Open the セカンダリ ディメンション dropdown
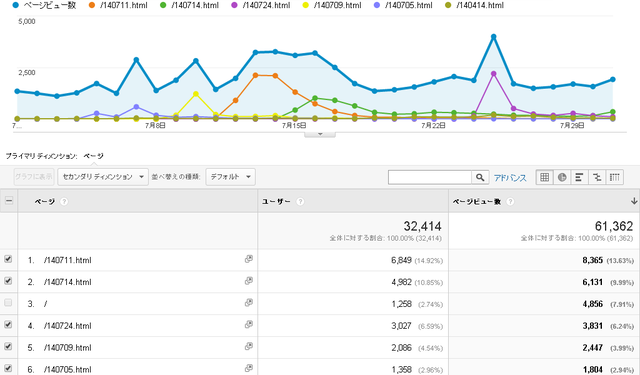 (103, 177)
